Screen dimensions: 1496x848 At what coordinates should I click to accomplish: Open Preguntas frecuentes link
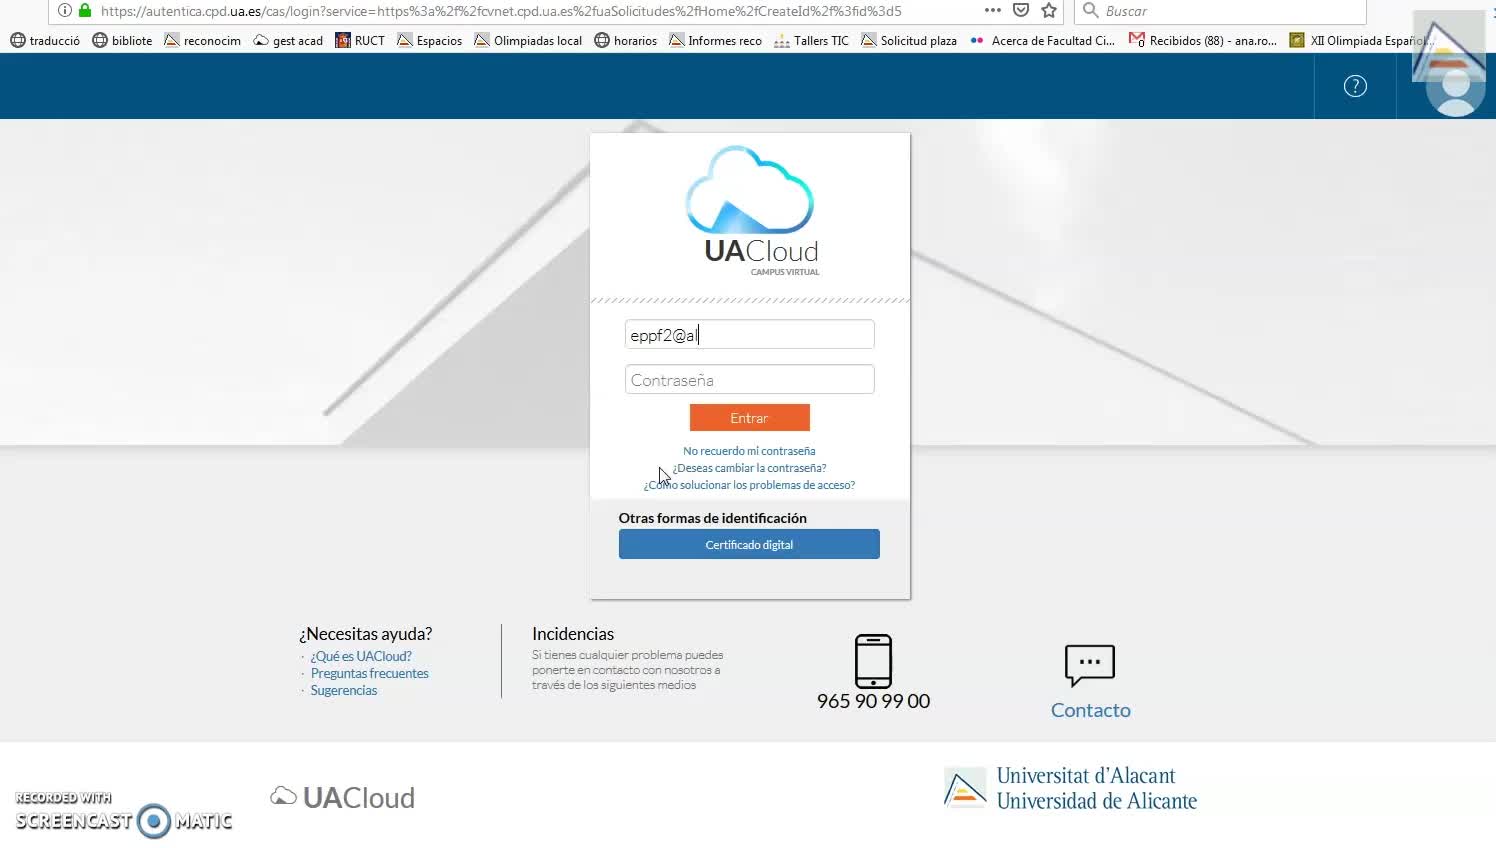(x=369, y=673)
